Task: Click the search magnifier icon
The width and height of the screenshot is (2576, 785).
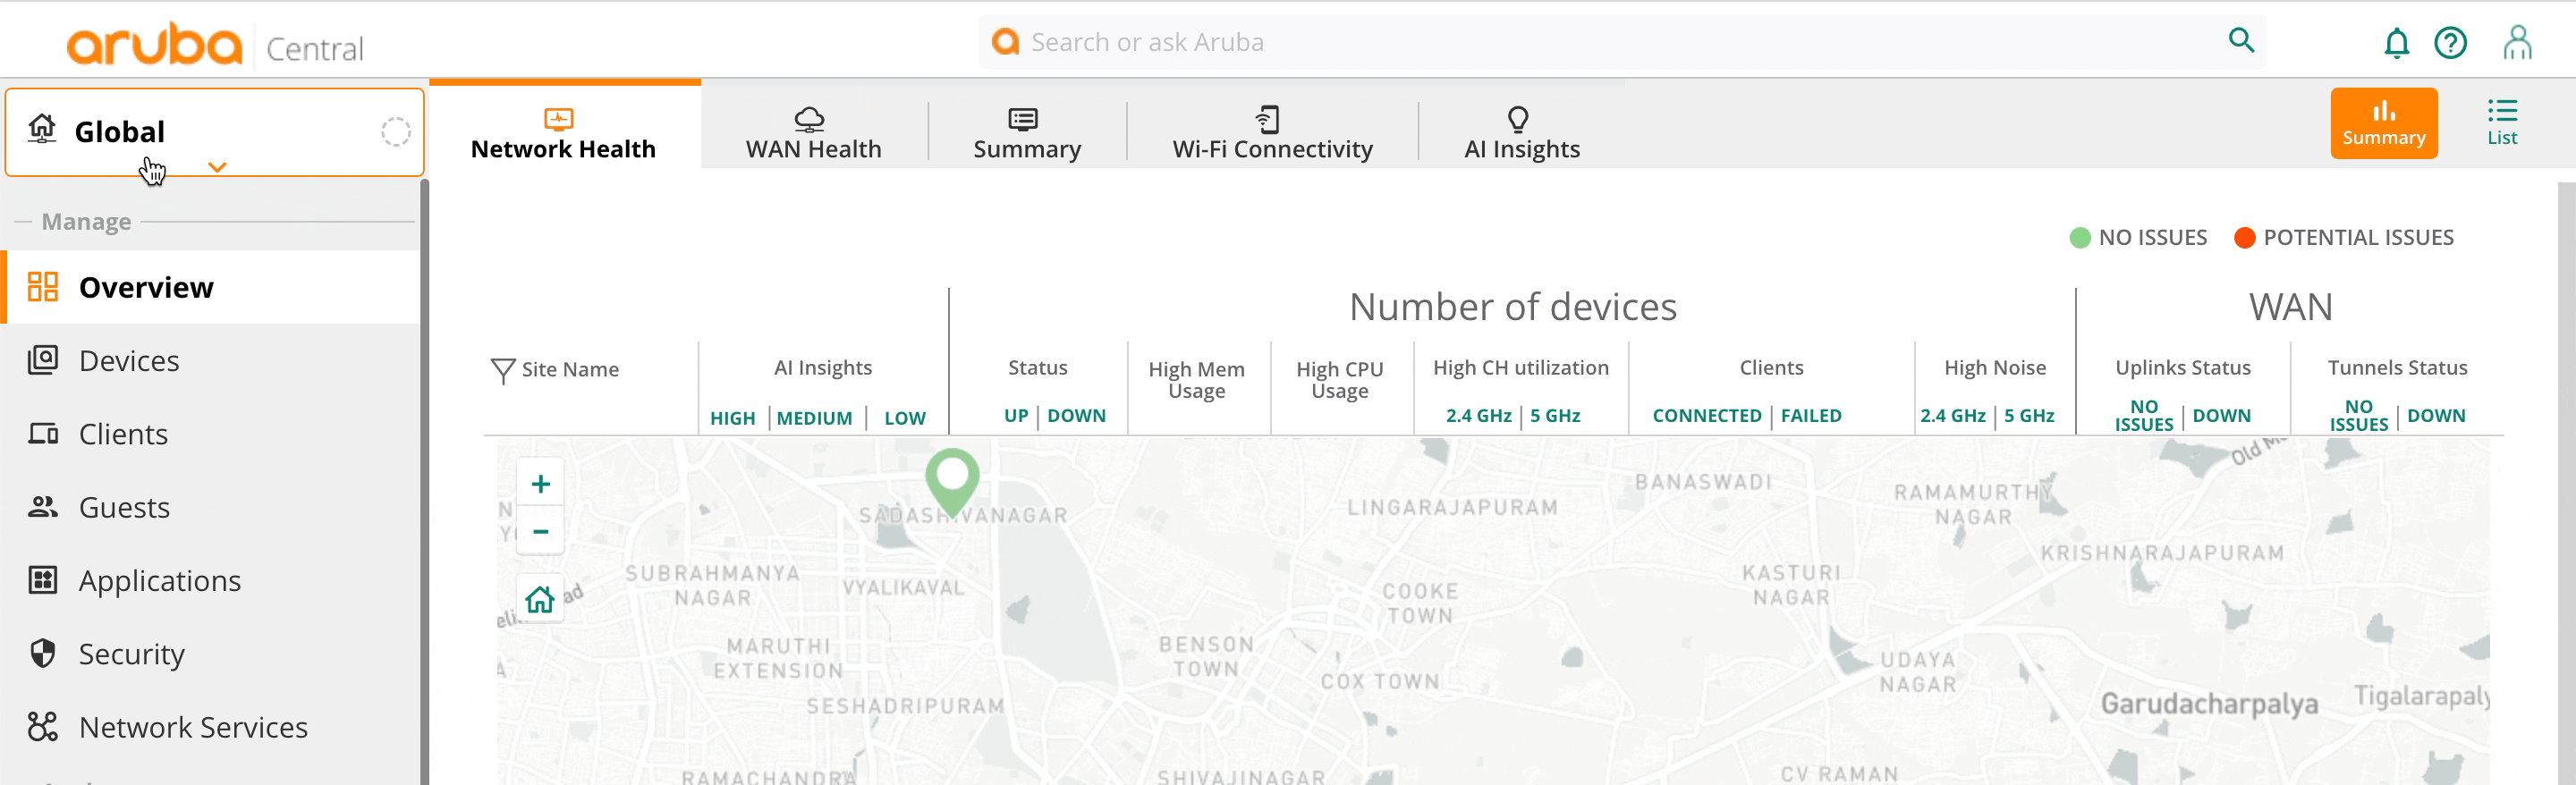Action: click(2241, 41)
